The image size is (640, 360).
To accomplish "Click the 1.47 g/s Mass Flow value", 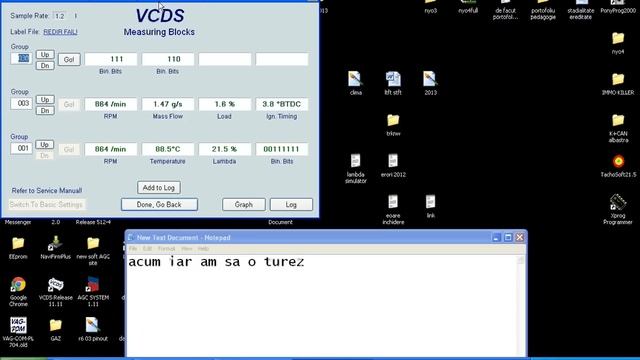I will point(168,104).
